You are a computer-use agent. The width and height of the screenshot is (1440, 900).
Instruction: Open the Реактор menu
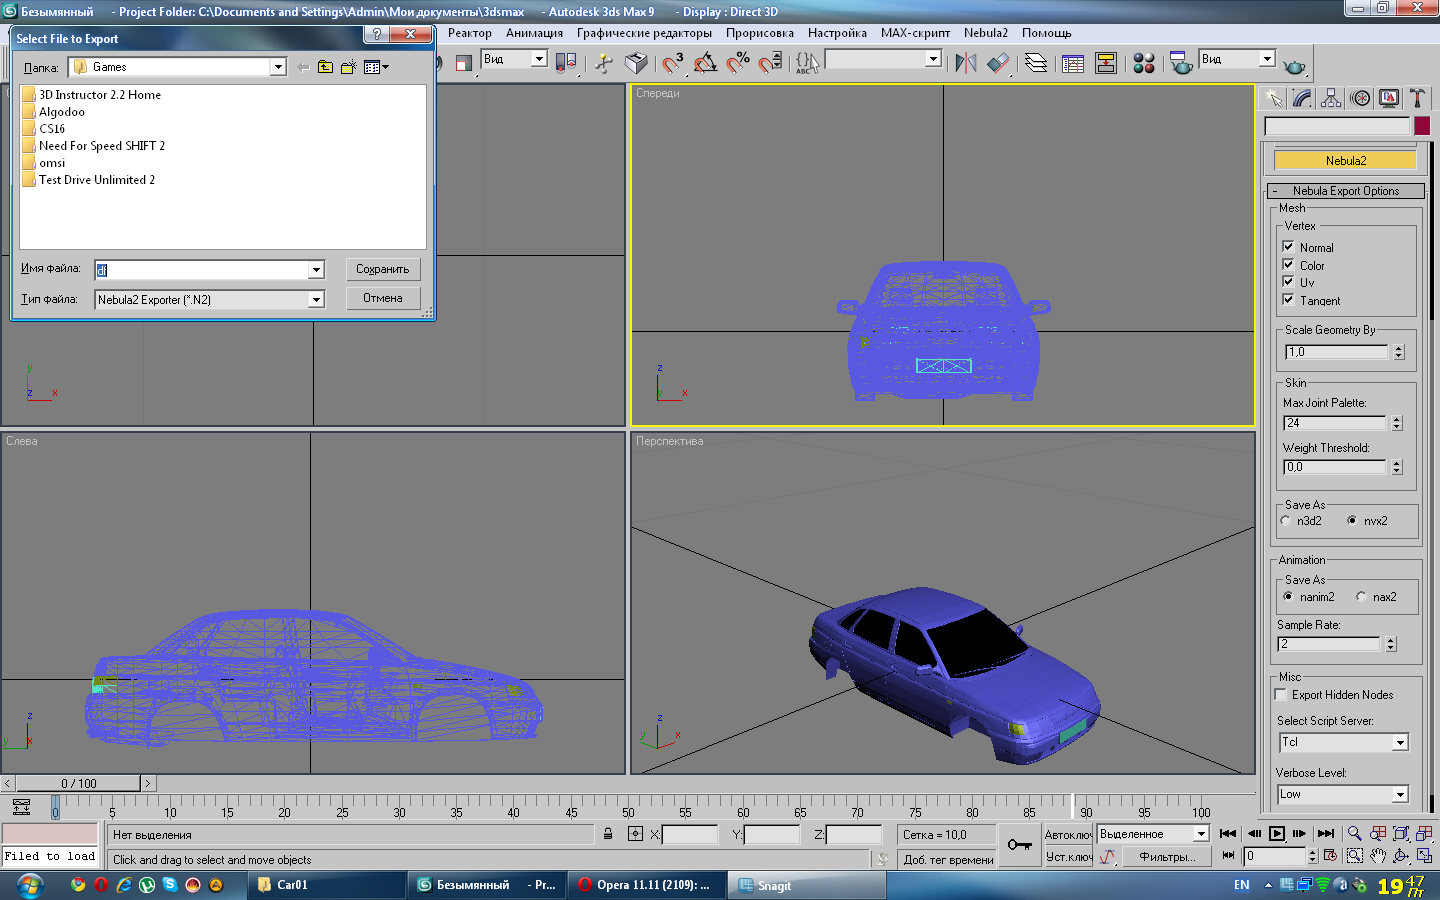pyautogui.click(x=469, y=33)
